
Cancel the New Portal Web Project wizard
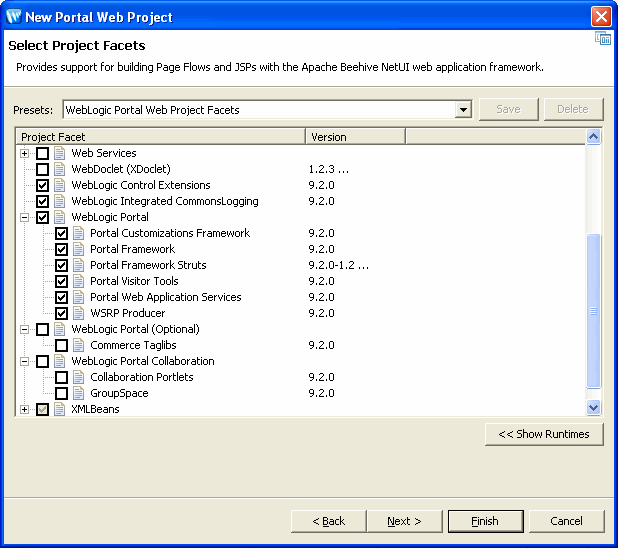pyautogui.click(x=566, y=521)
